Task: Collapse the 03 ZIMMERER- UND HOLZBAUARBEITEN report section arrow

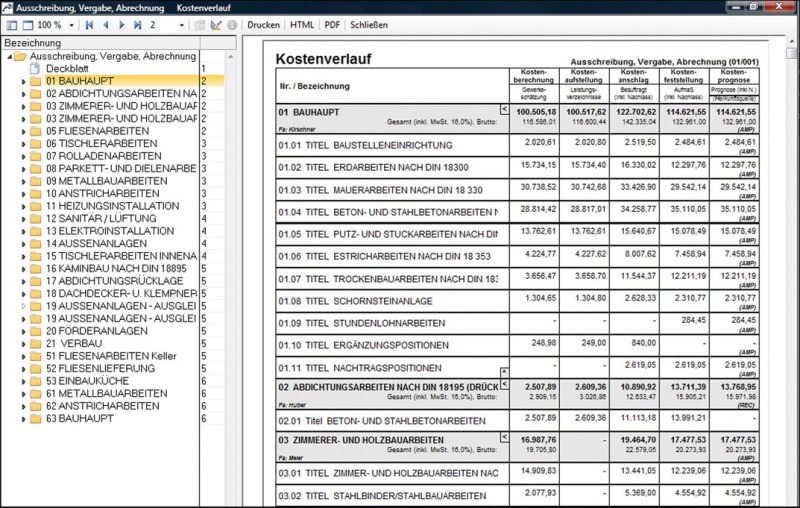Action: (504, 437)
